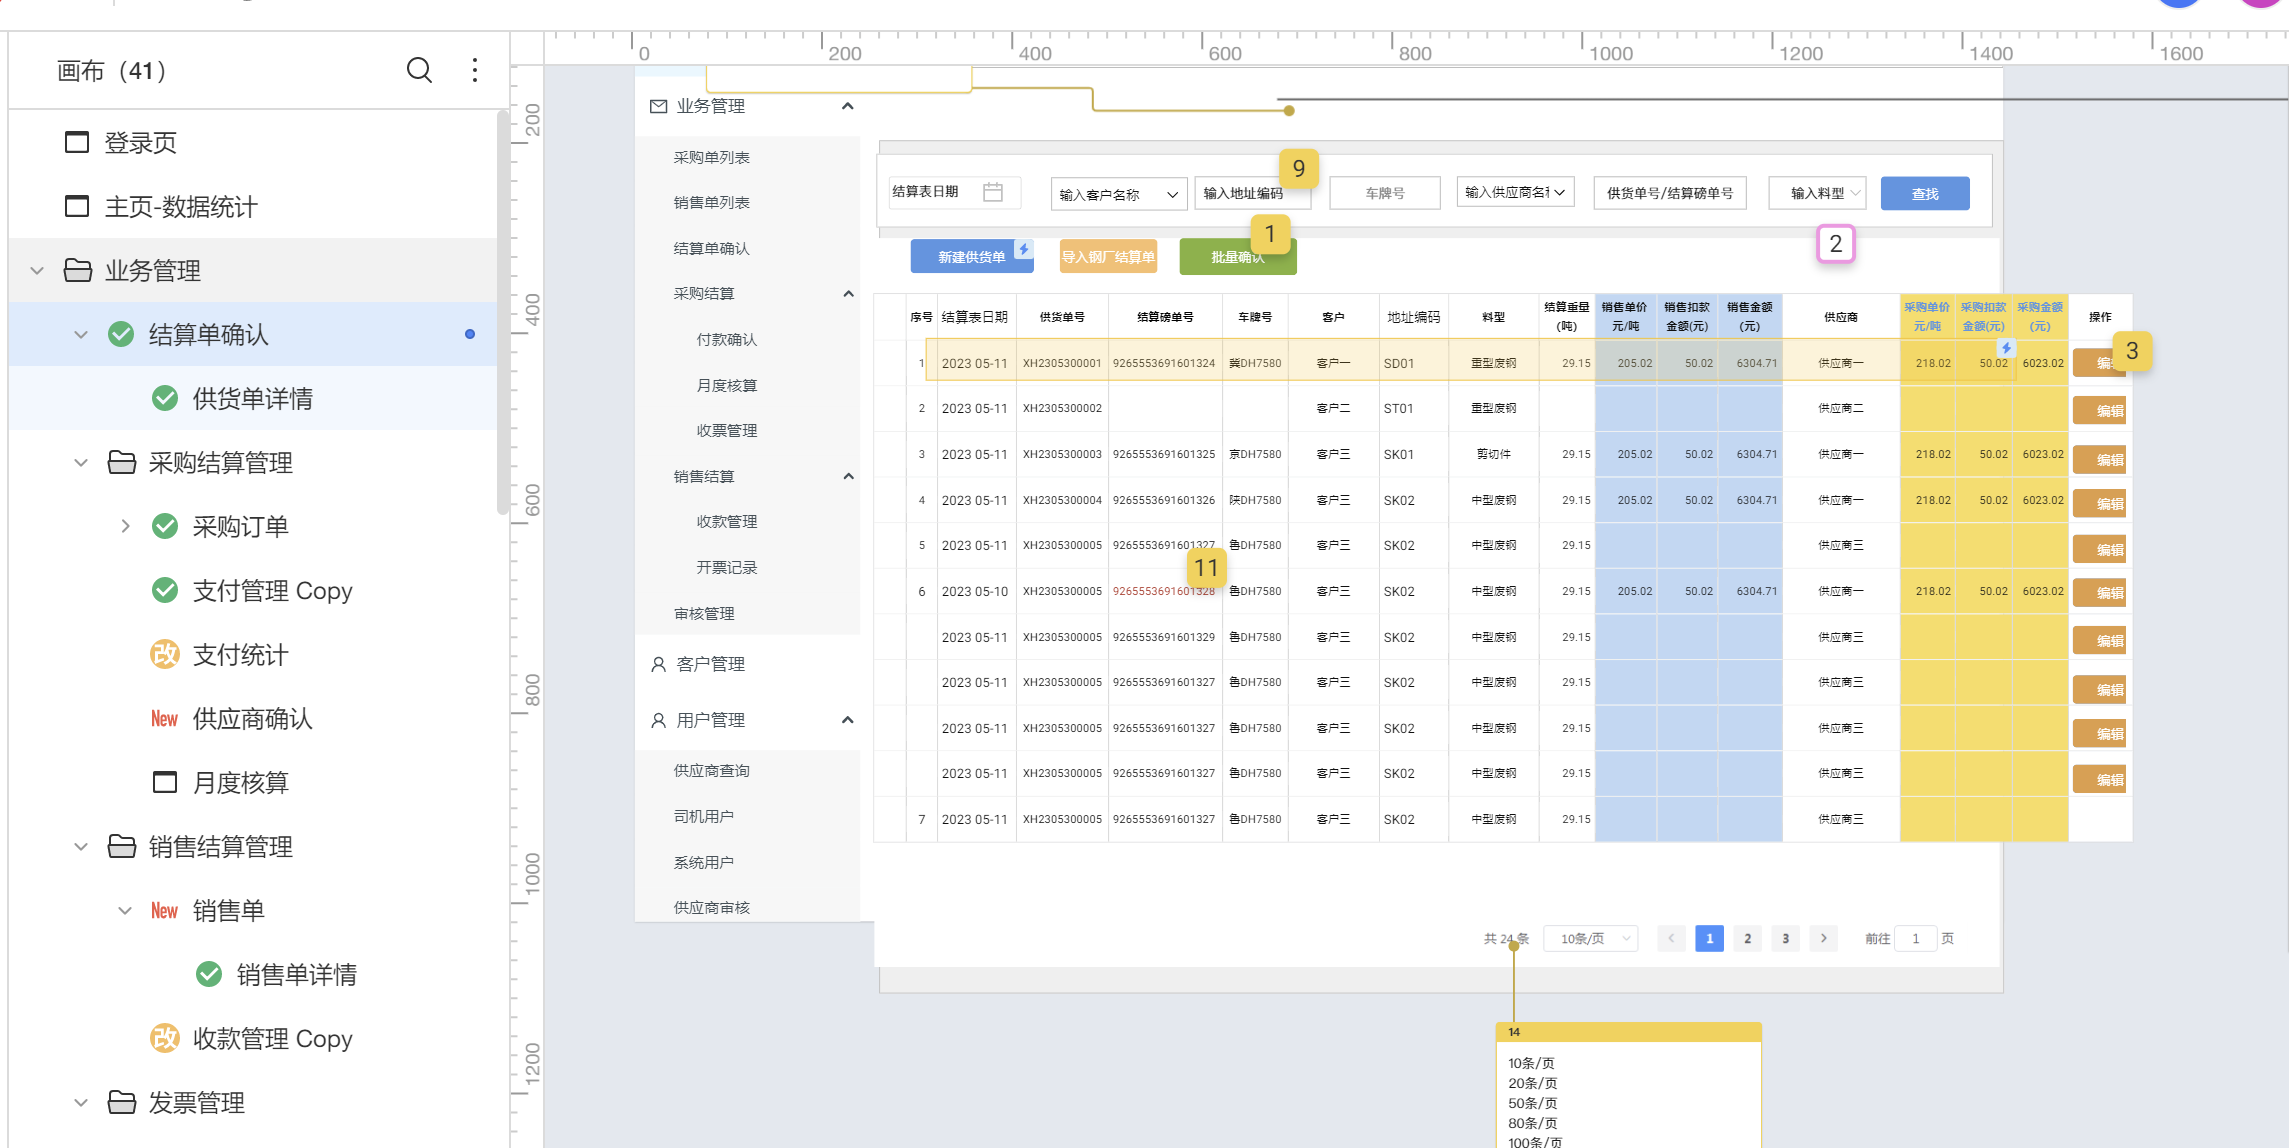Click the 改 badge icon of 支付统计
2289x1148 pixels.
click(x=165, y=654)
